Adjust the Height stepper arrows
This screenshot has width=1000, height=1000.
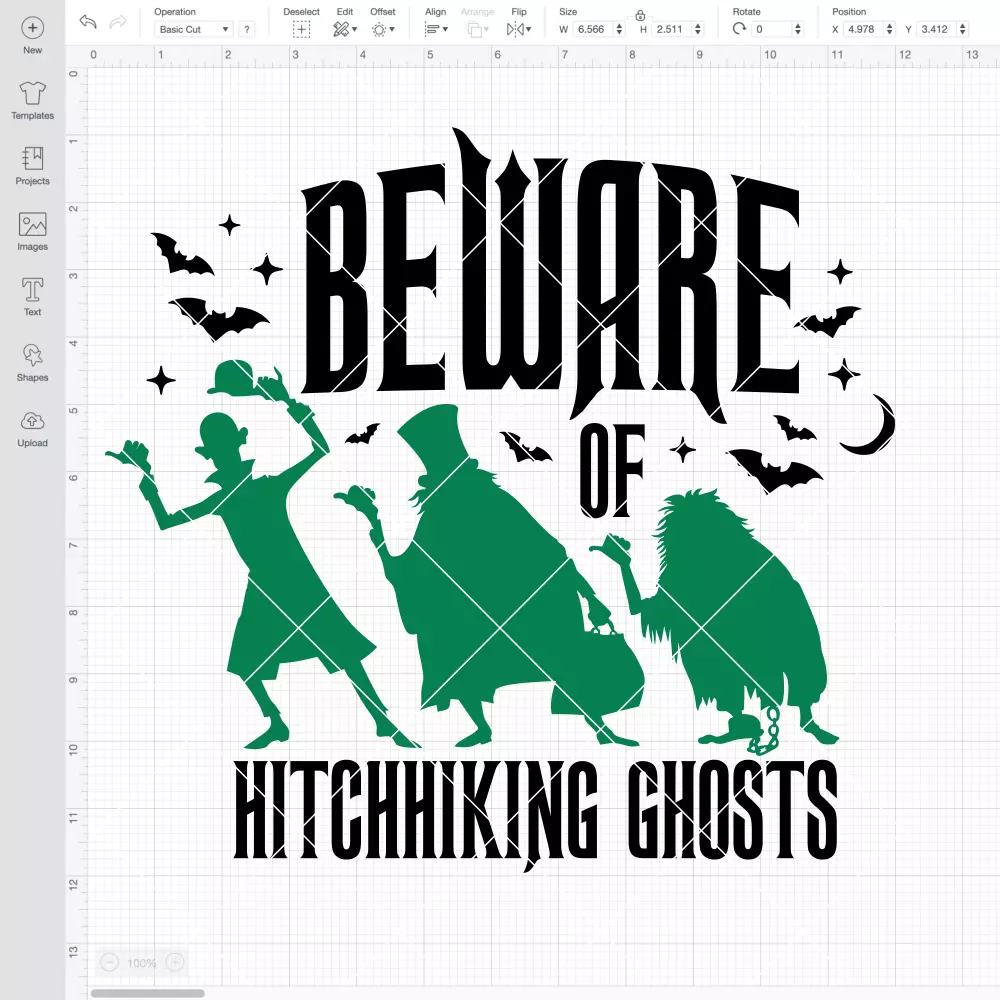(698, 29)
